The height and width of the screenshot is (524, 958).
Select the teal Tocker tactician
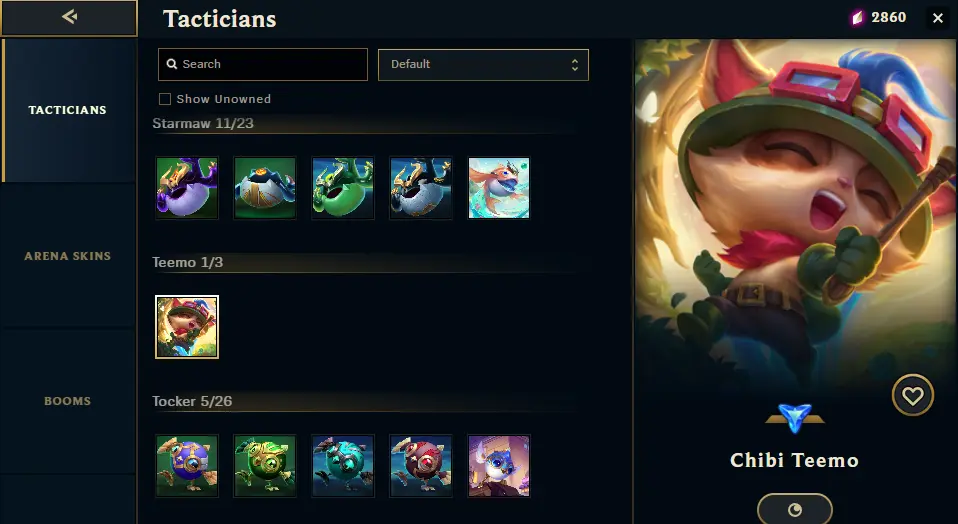(343, 465)
